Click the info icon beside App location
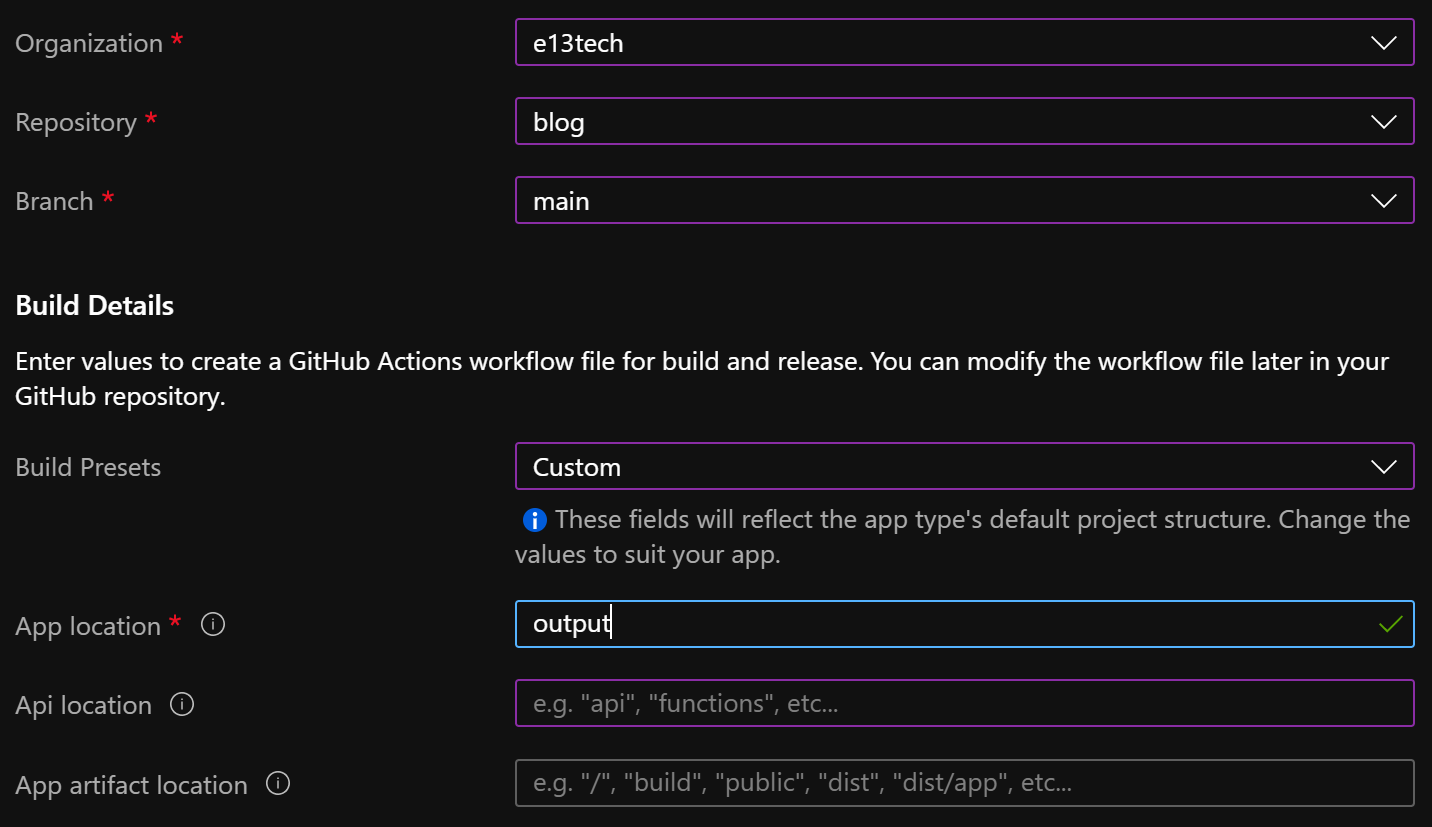The width and height of the screenshot is (1432, 827). 213,625
